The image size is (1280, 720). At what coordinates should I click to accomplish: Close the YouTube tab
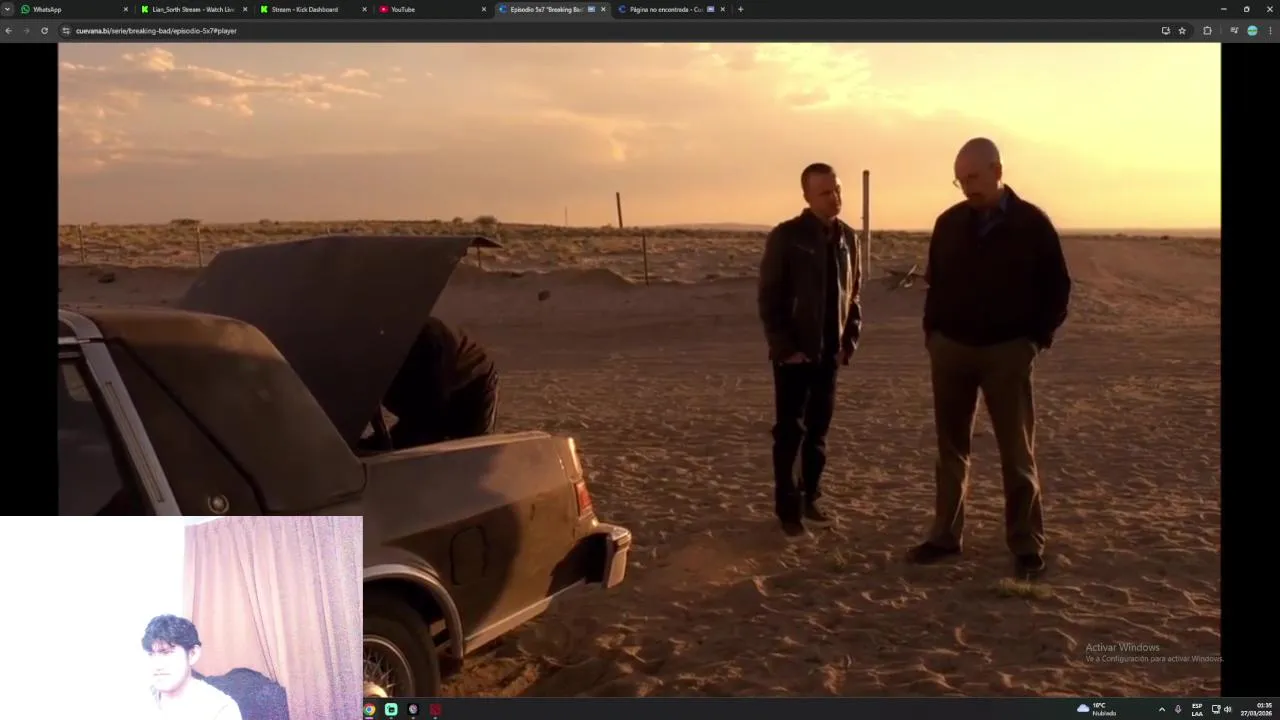coord(484,9)
